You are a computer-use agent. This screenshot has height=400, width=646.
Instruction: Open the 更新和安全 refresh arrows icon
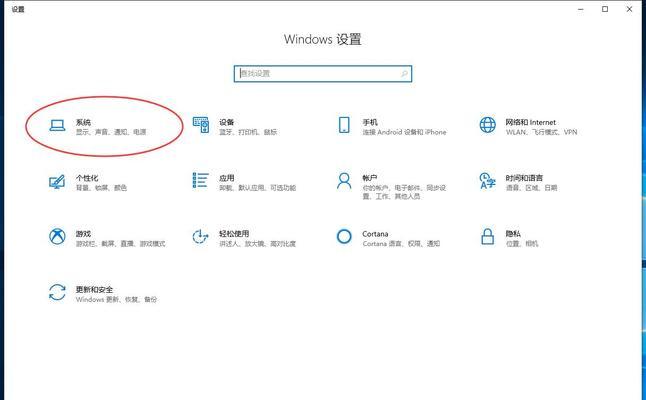coord(57,292)
